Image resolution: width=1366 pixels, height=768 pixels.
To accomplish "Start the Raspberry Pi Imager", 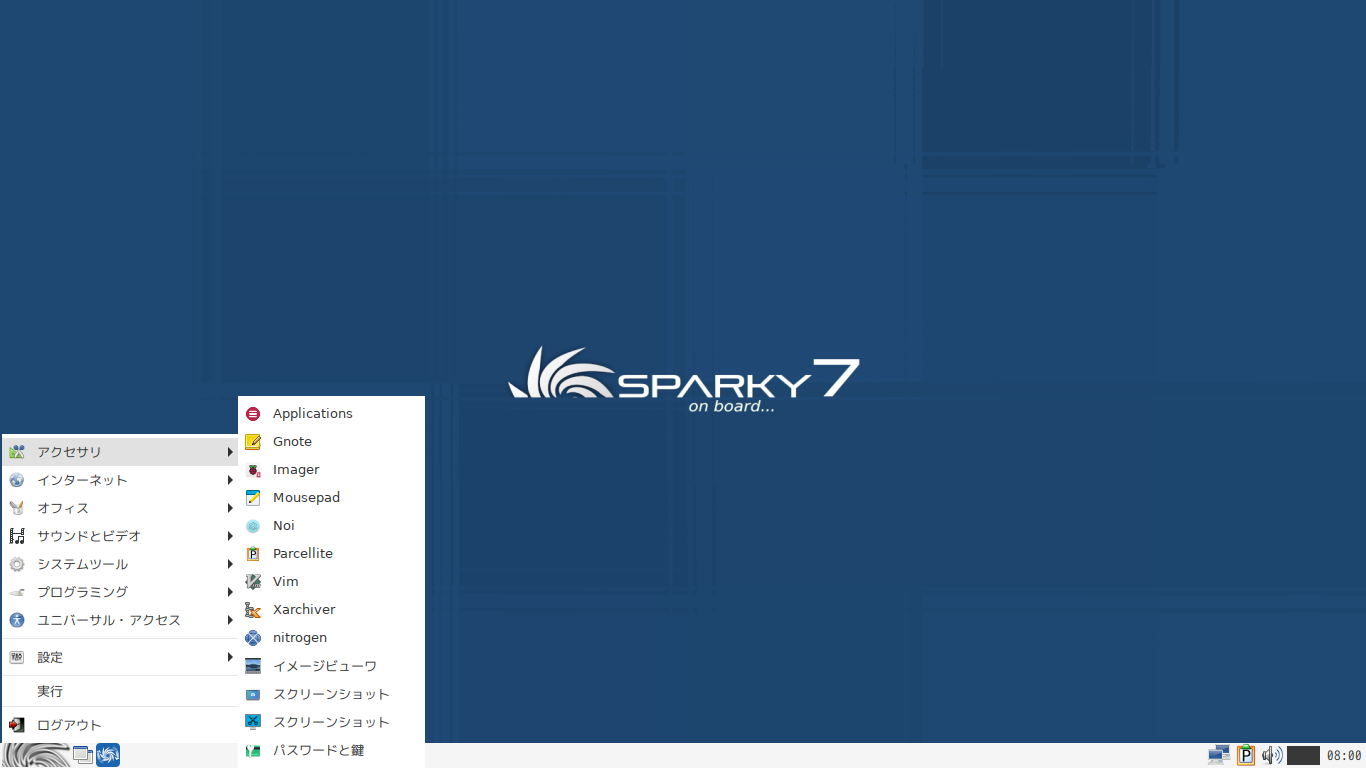I will pyautogui.click(x=331, y=469).
